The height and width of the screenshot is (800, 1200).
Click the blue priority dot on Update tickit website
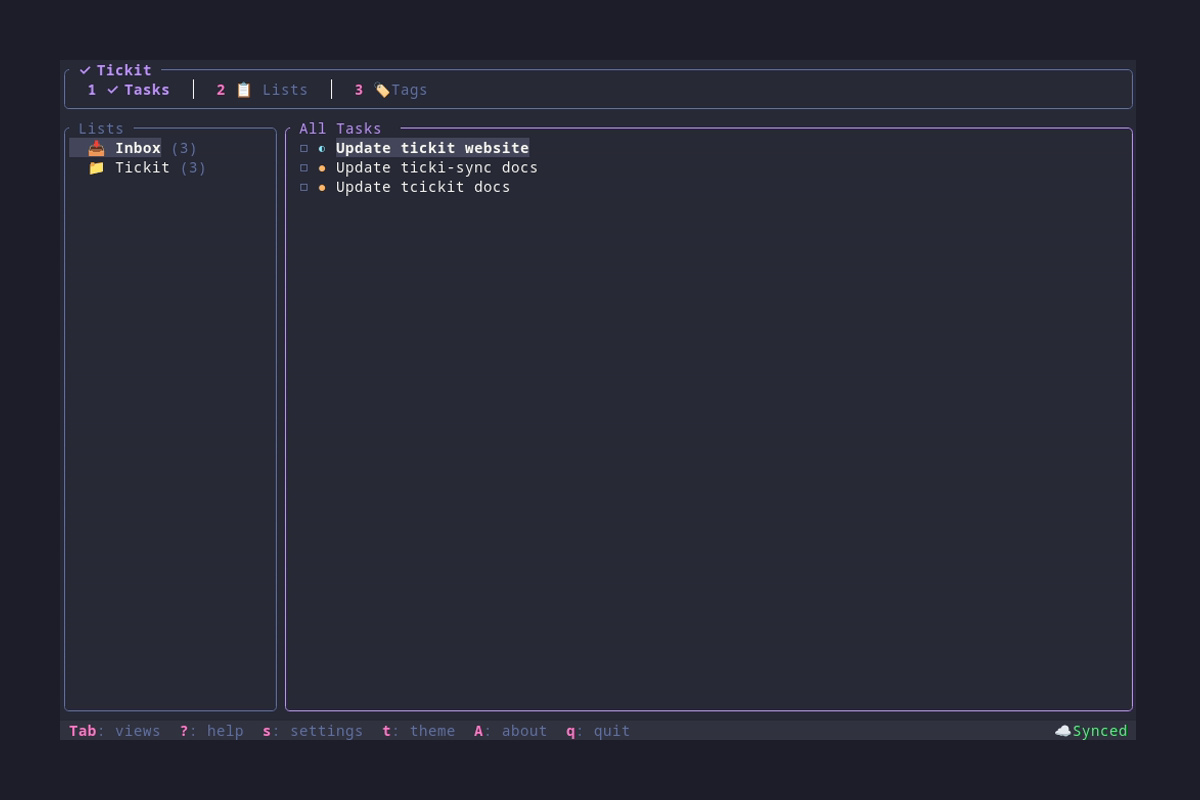click(x=322, y=147)
